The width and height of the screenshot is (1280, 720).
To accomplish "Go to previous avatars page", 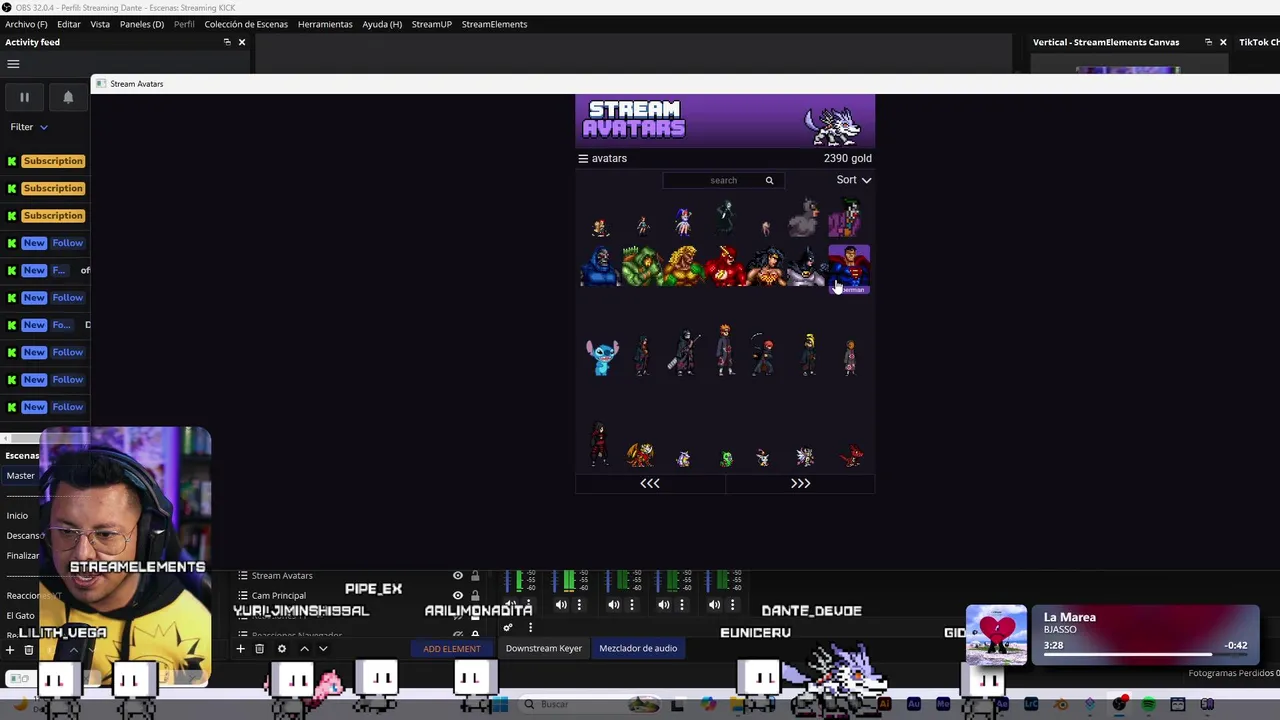I will (x=650, y=483).
